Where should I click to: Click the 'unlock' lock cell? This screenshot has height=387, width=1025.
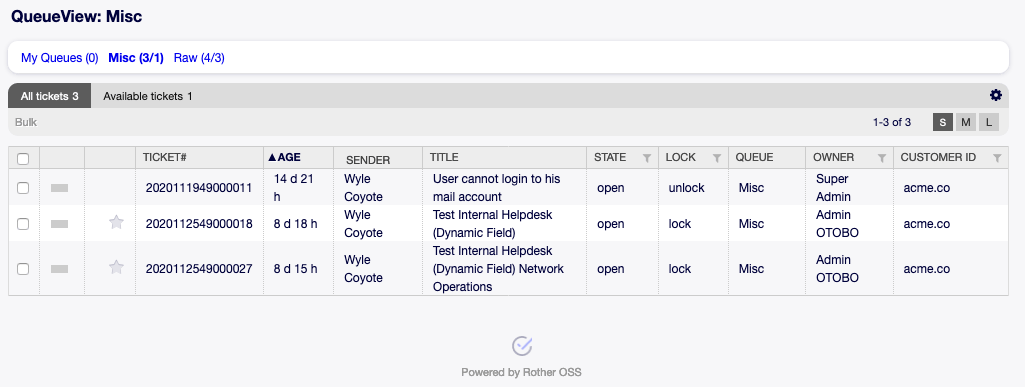click(686, 188)
